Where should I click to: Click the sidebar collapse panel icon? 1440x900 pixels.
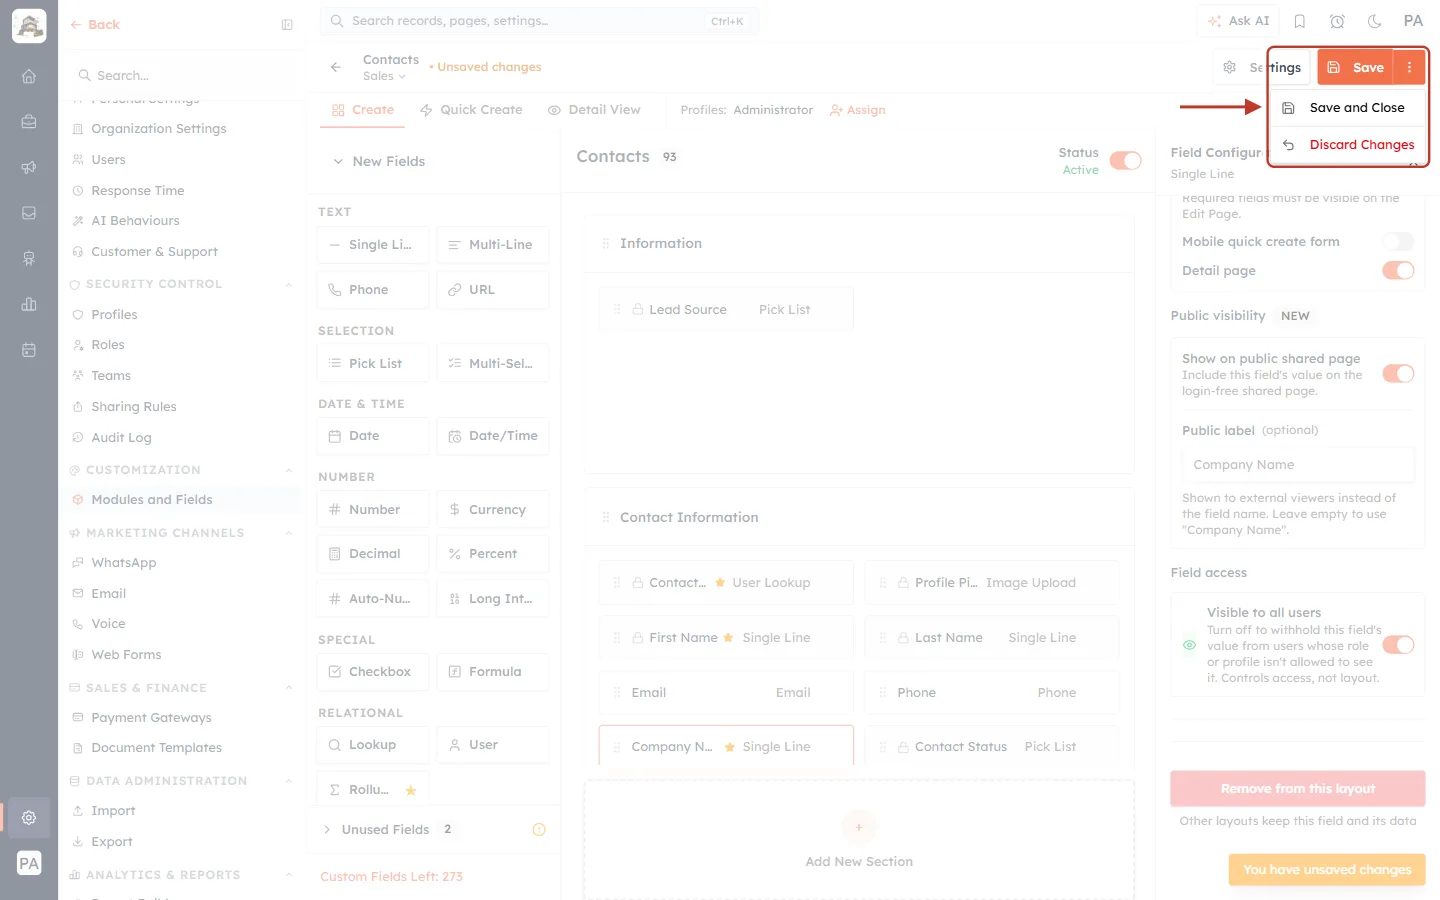point(287,25)
